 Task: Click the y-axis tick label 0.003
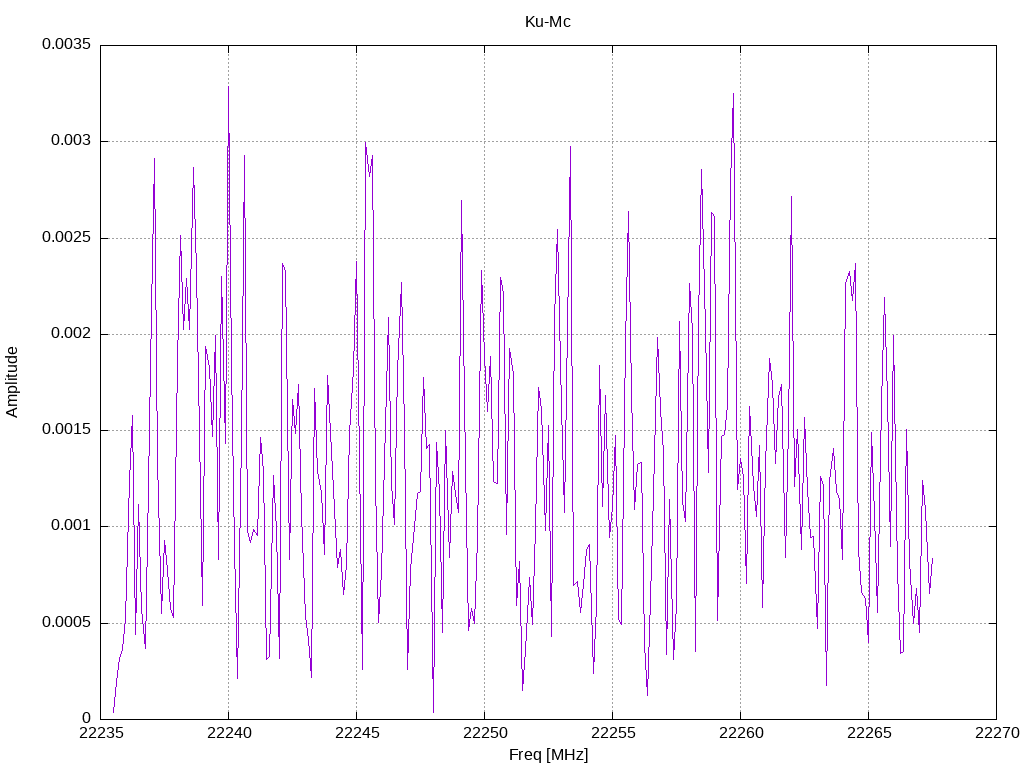(x=71, y=141)
